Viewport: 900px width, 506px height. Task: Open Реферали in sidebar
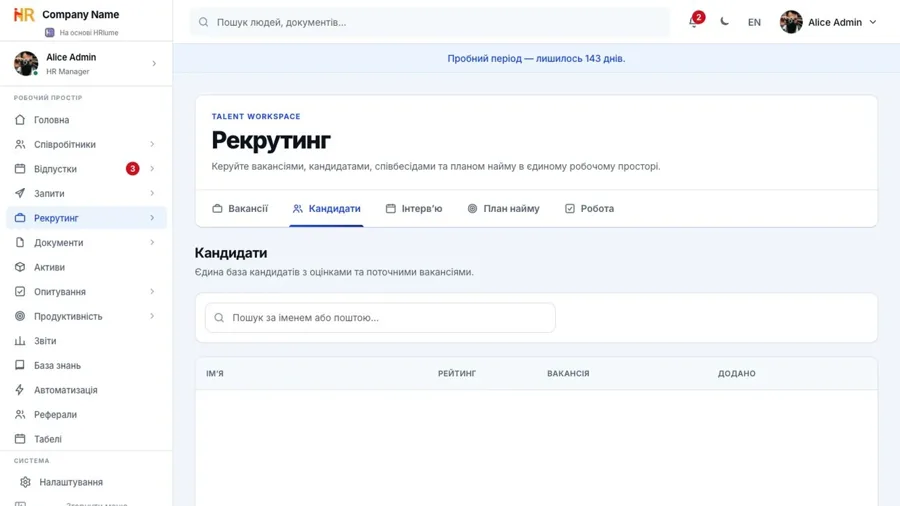coord(86,414)
